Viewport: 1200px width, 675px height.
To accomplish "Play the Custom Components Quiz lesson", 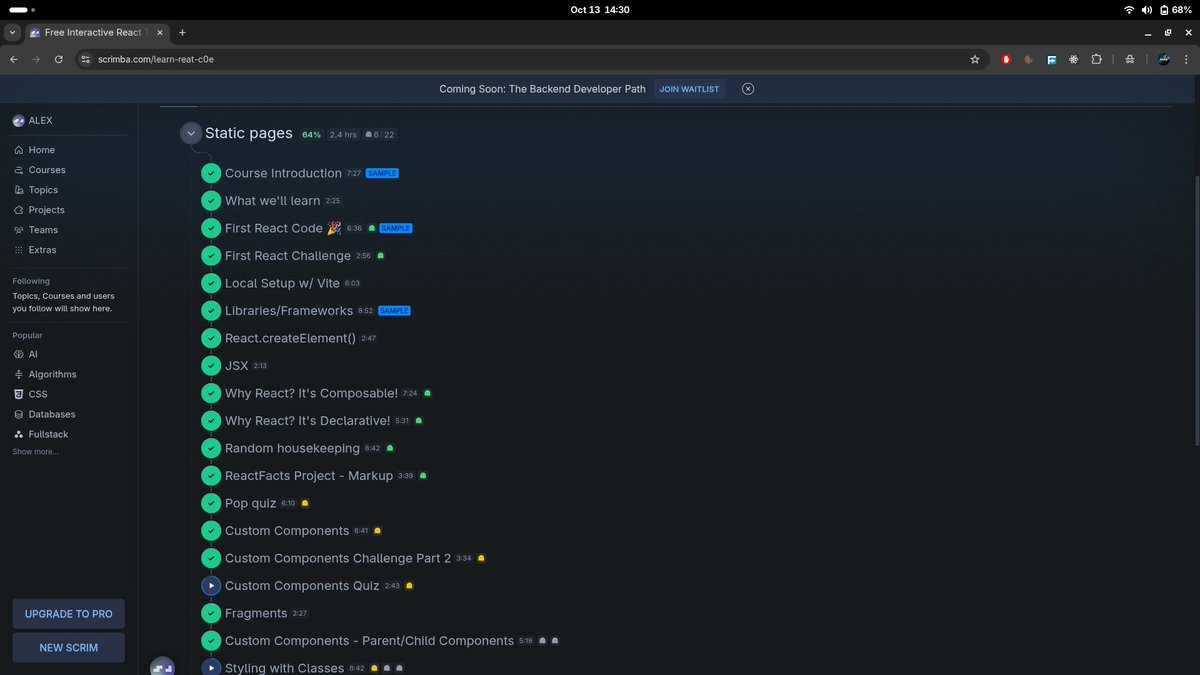I will [x=210, y=586].
